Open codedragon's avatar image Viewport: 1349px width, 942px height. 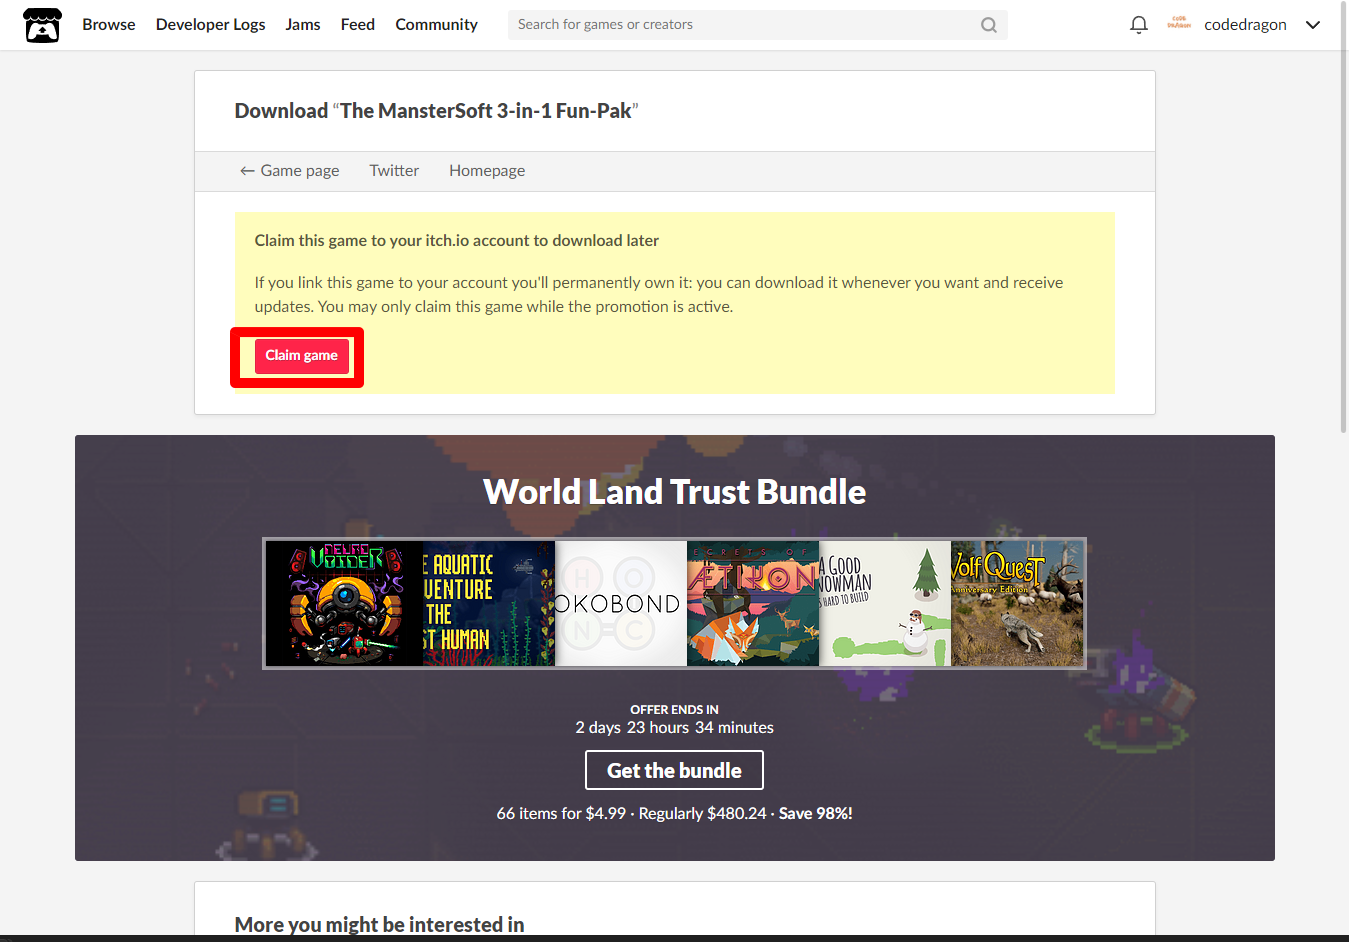1179,24
